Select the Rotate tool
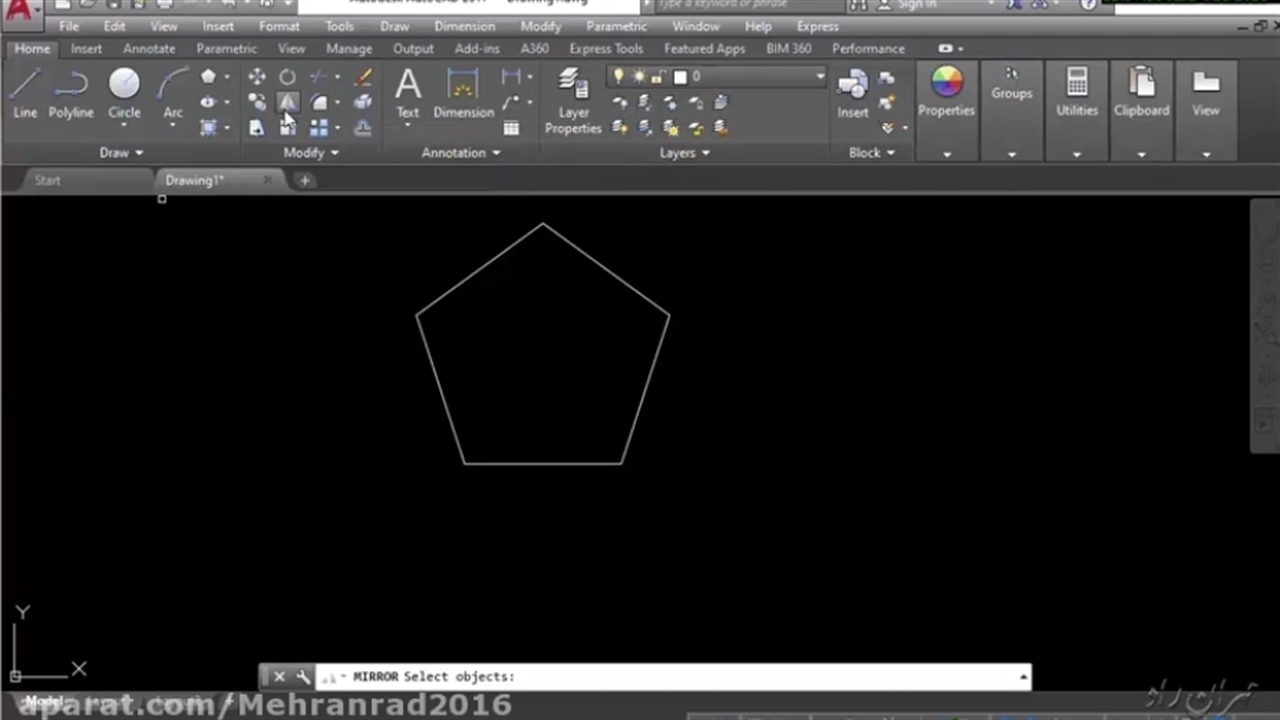Image resolution: width=1280 pixels, height=720 pixels. pyautogui.click(x=287, y=77)
